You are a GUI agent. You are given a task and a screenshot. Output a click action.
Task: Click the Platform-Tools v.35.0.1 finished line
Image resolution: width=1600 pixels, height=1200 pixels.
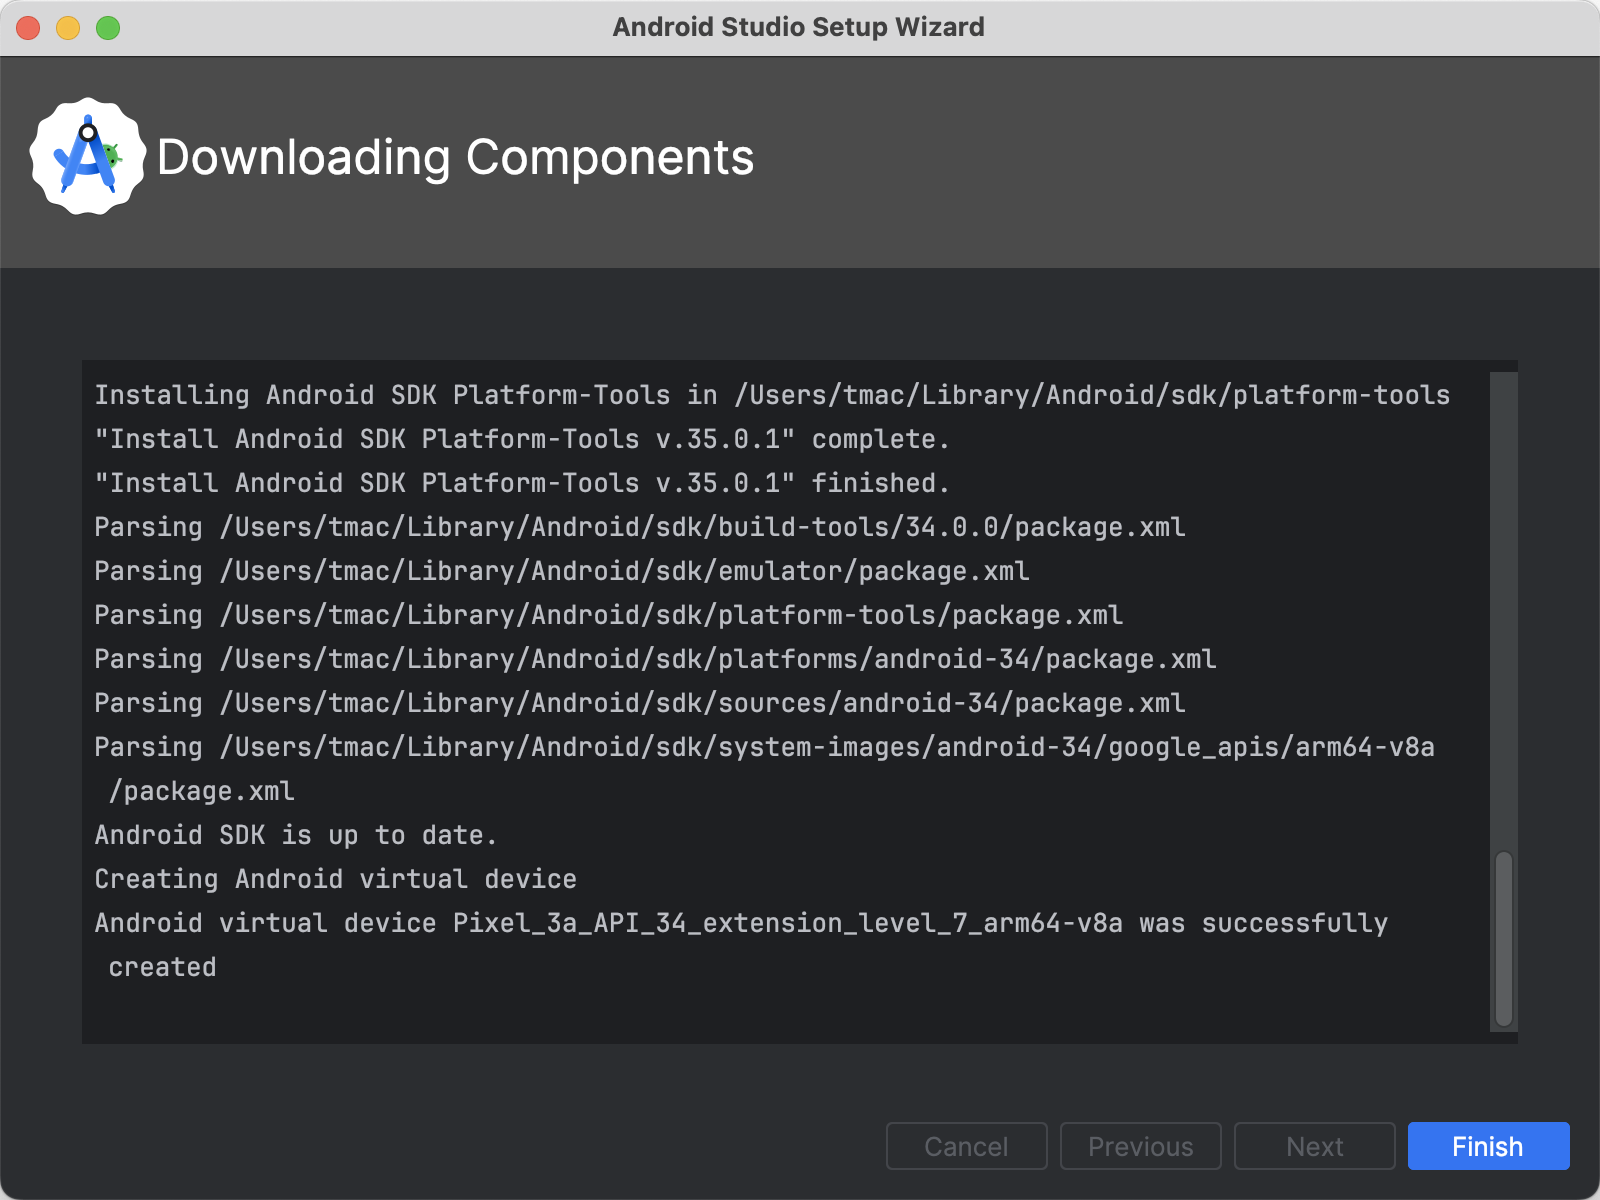[x=521, y=483]
